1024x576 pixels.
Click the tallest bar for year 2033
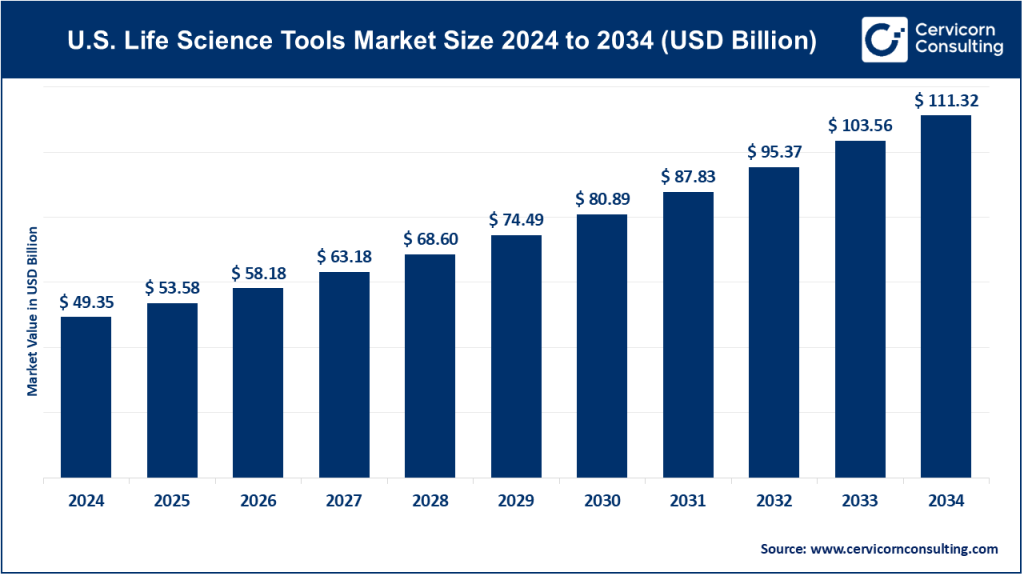click(860, 310)
